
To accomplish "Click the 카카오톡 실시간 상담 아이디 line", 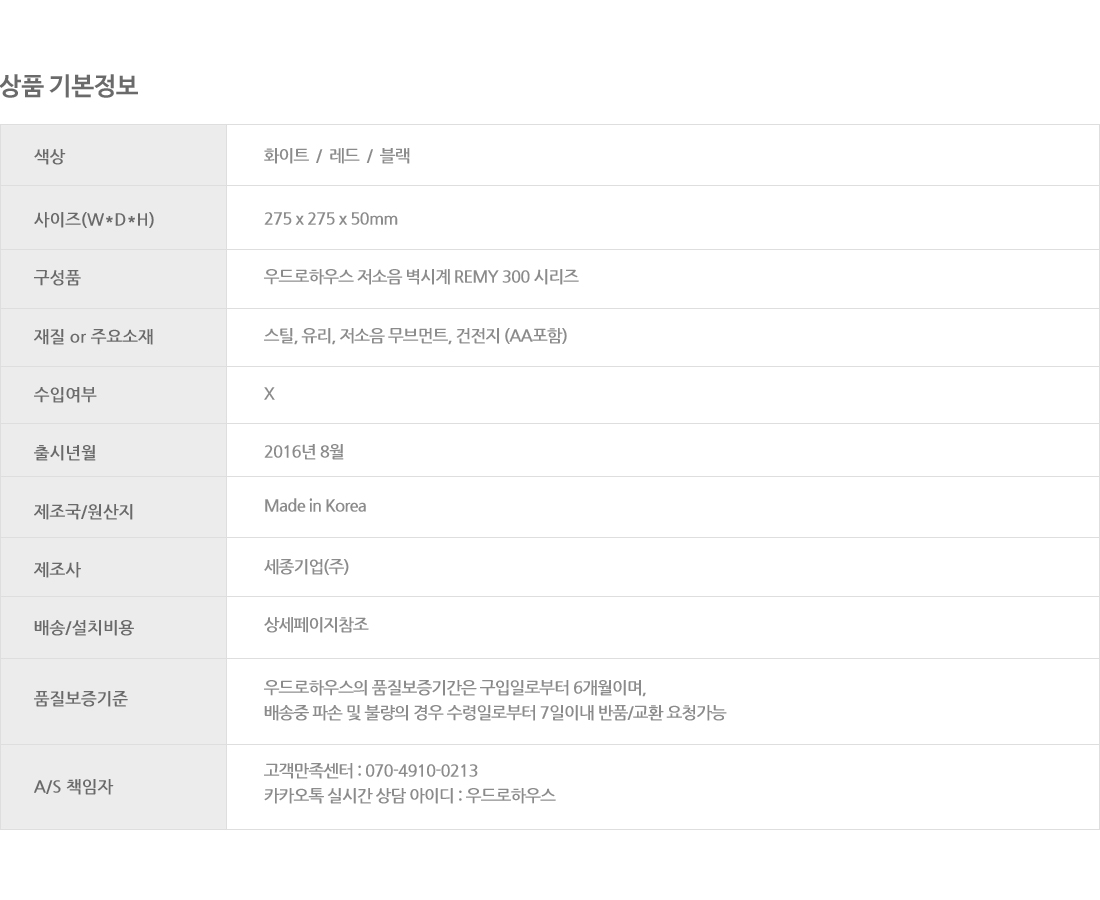I will pyautogui.click(x=410, y=795).
